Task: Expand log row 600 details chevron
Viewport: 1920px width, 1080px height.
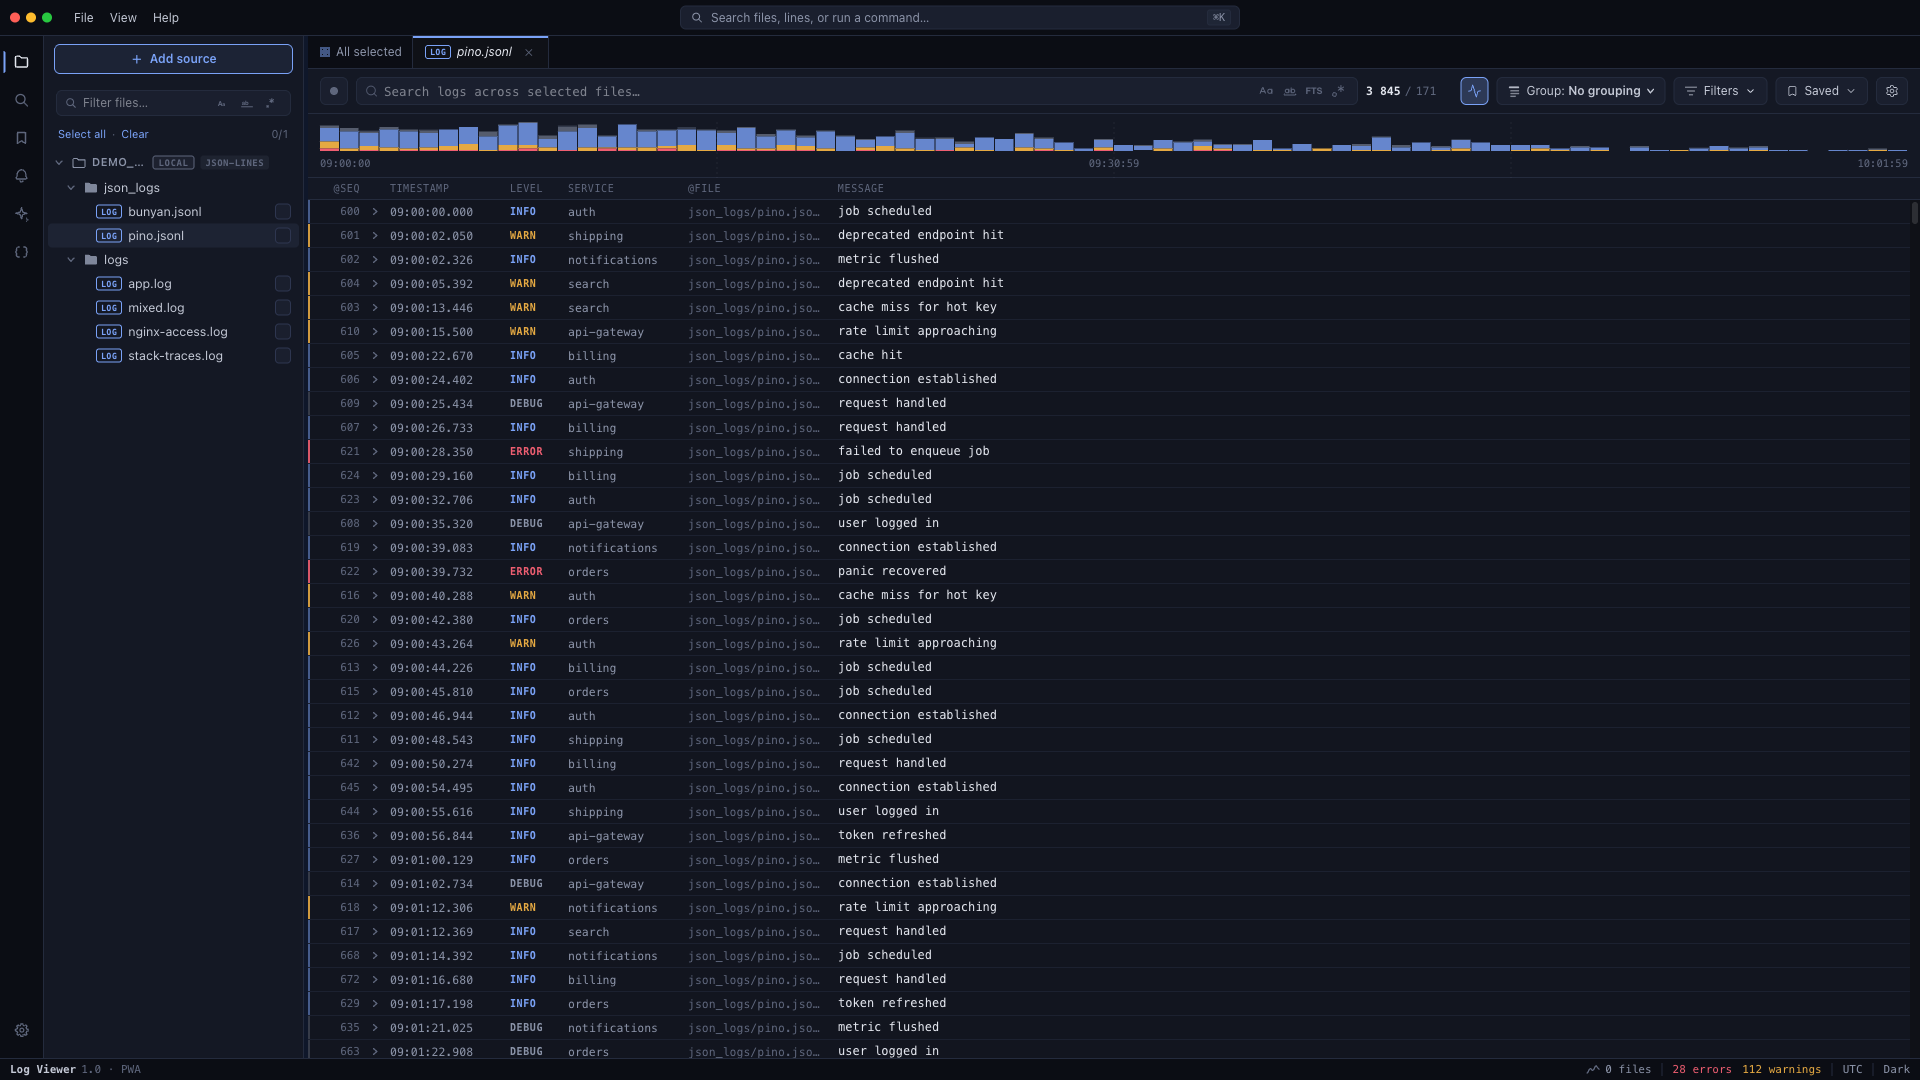Action: click(x=375, y=212)
